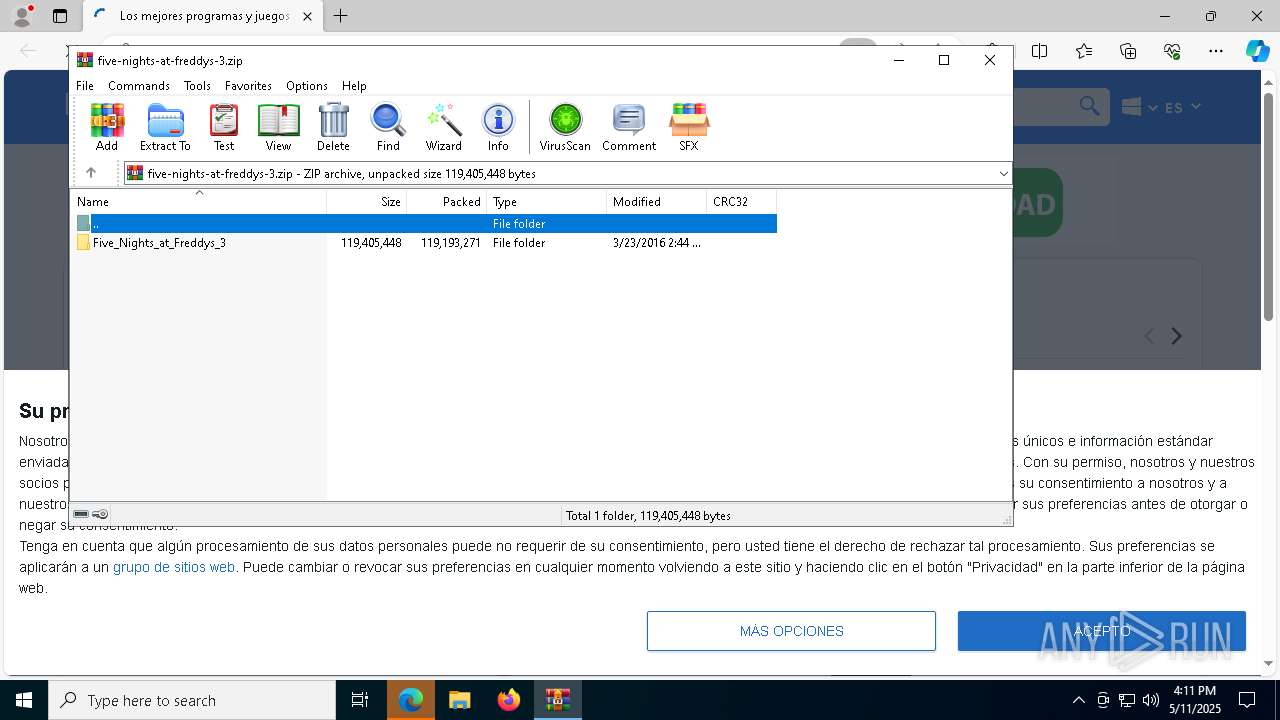The image size is (1280, 720).
Task: Click the MÁS OPCIONES button
Action: click(x=791, y=631)
